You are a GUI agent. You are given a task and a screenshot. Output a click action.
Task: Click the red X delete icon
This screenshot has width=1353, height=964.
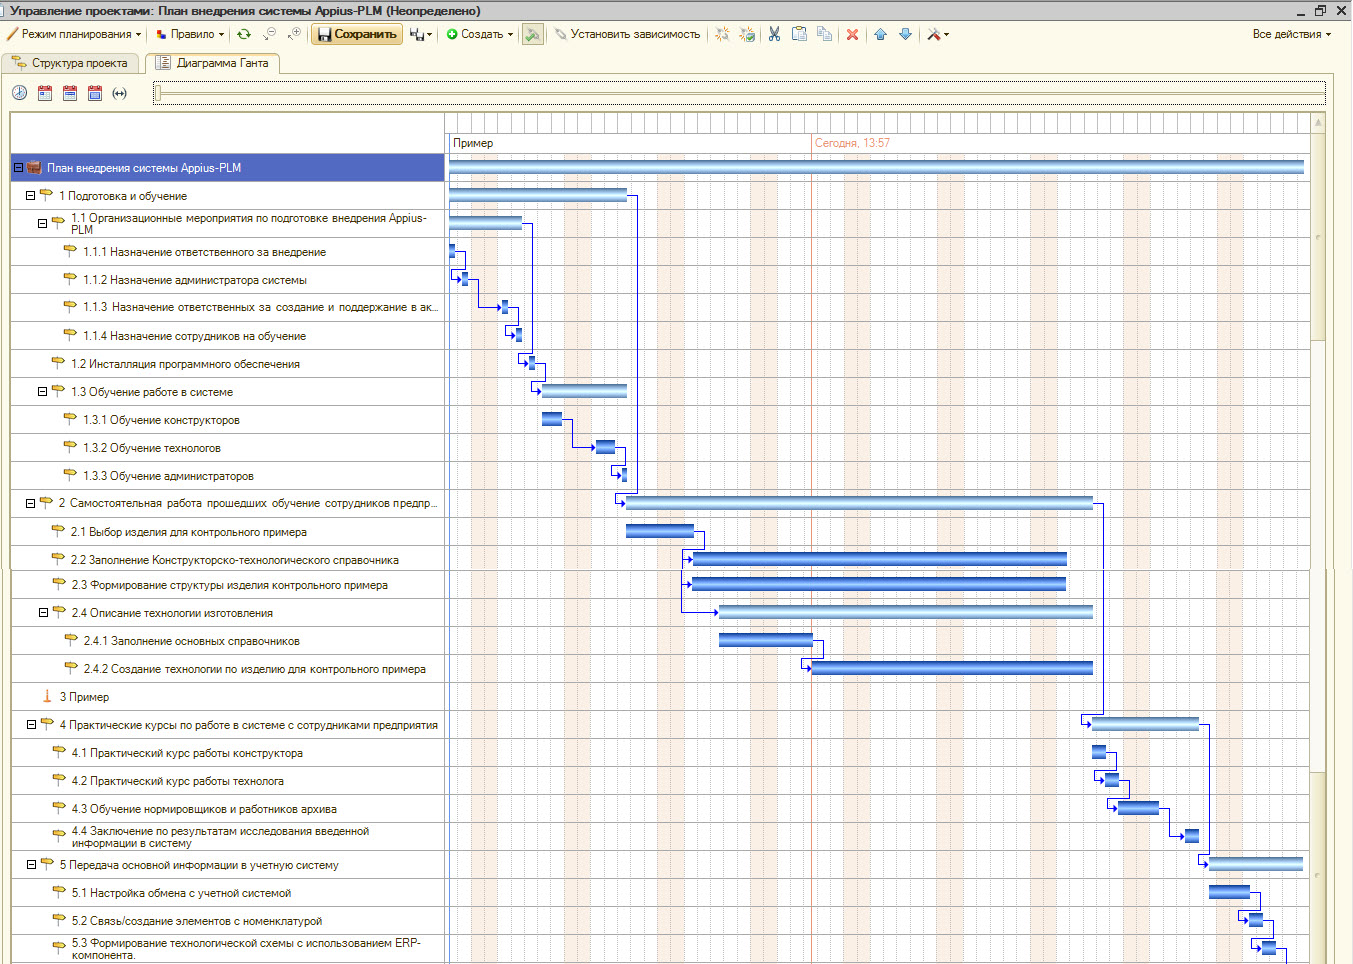pyautogui.click(x=852, y=34)
